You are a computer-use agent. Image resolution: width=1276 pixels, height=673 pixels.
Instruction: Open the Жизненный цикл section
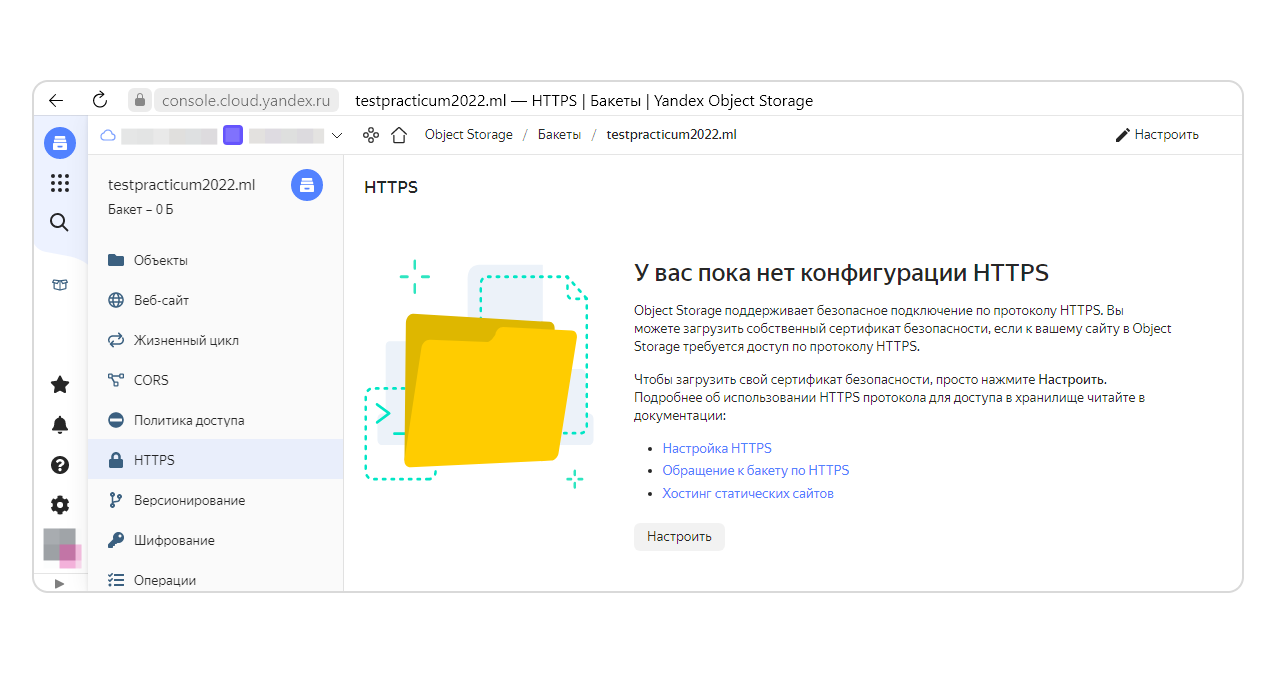tap(215, 340)
